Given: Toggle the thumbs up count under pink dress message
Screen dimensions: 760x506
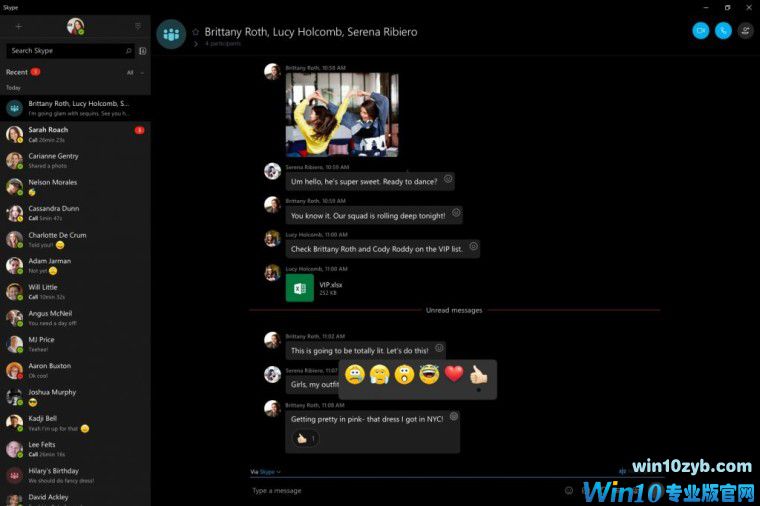Looking at the screenshot, I should click(305, 439).
